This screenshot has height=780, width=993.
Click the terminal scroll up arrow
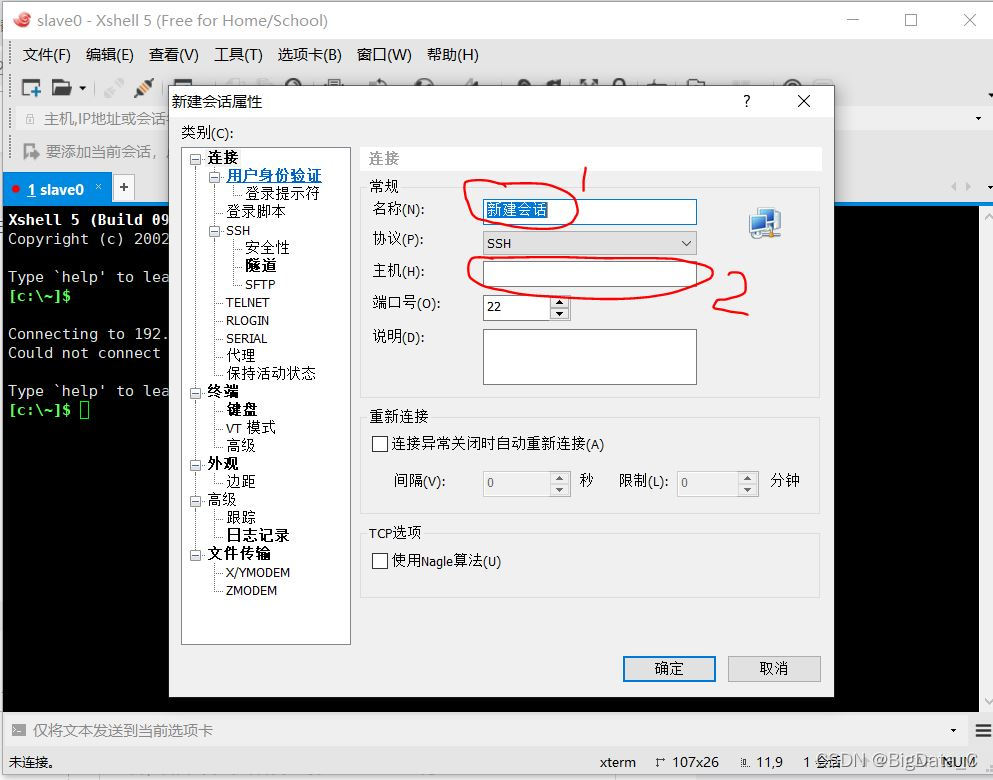coord(988,217)
